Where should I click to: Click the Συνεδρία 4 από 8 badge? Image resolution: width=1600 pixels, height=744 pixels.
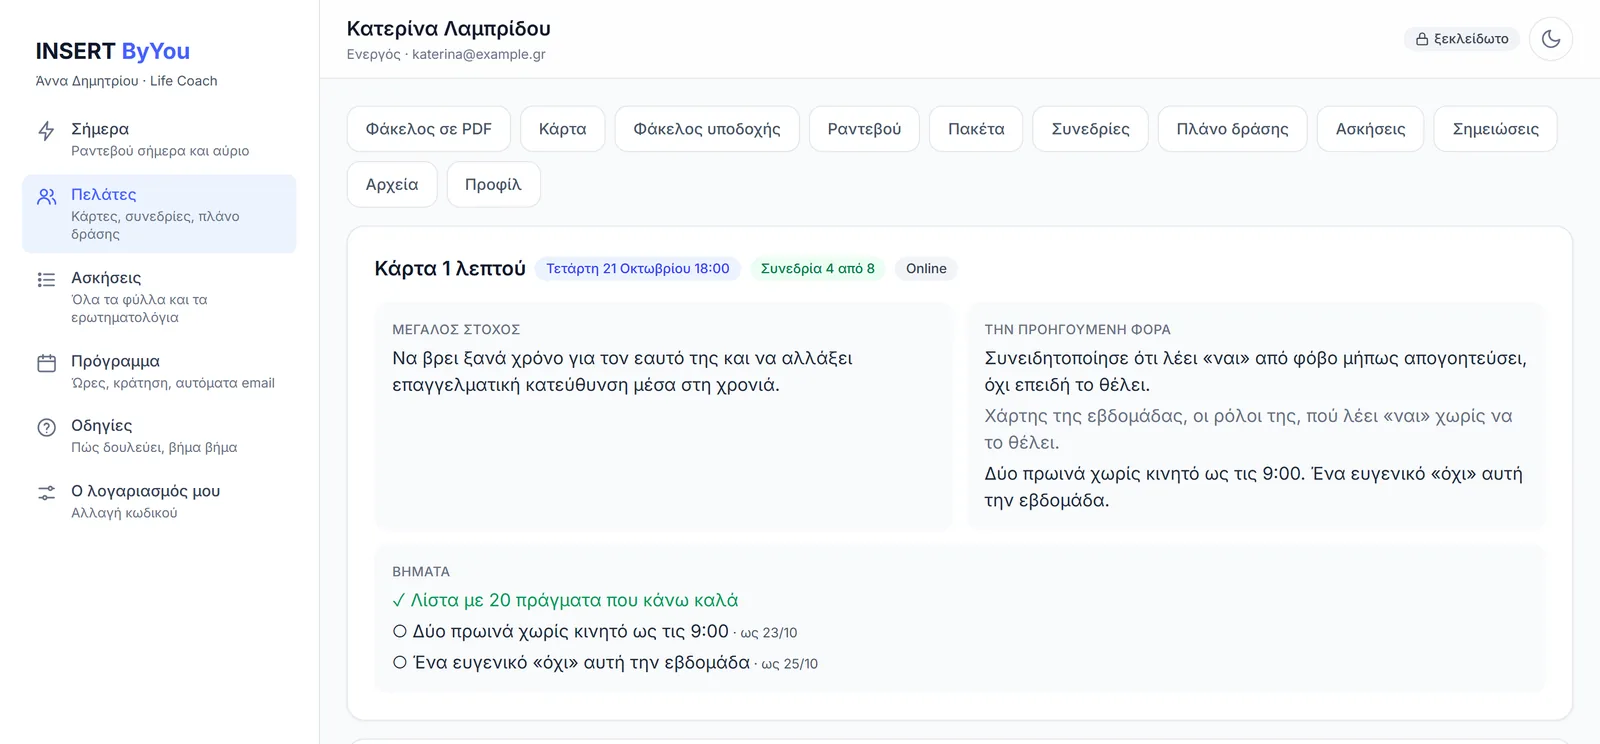[818, 268]
